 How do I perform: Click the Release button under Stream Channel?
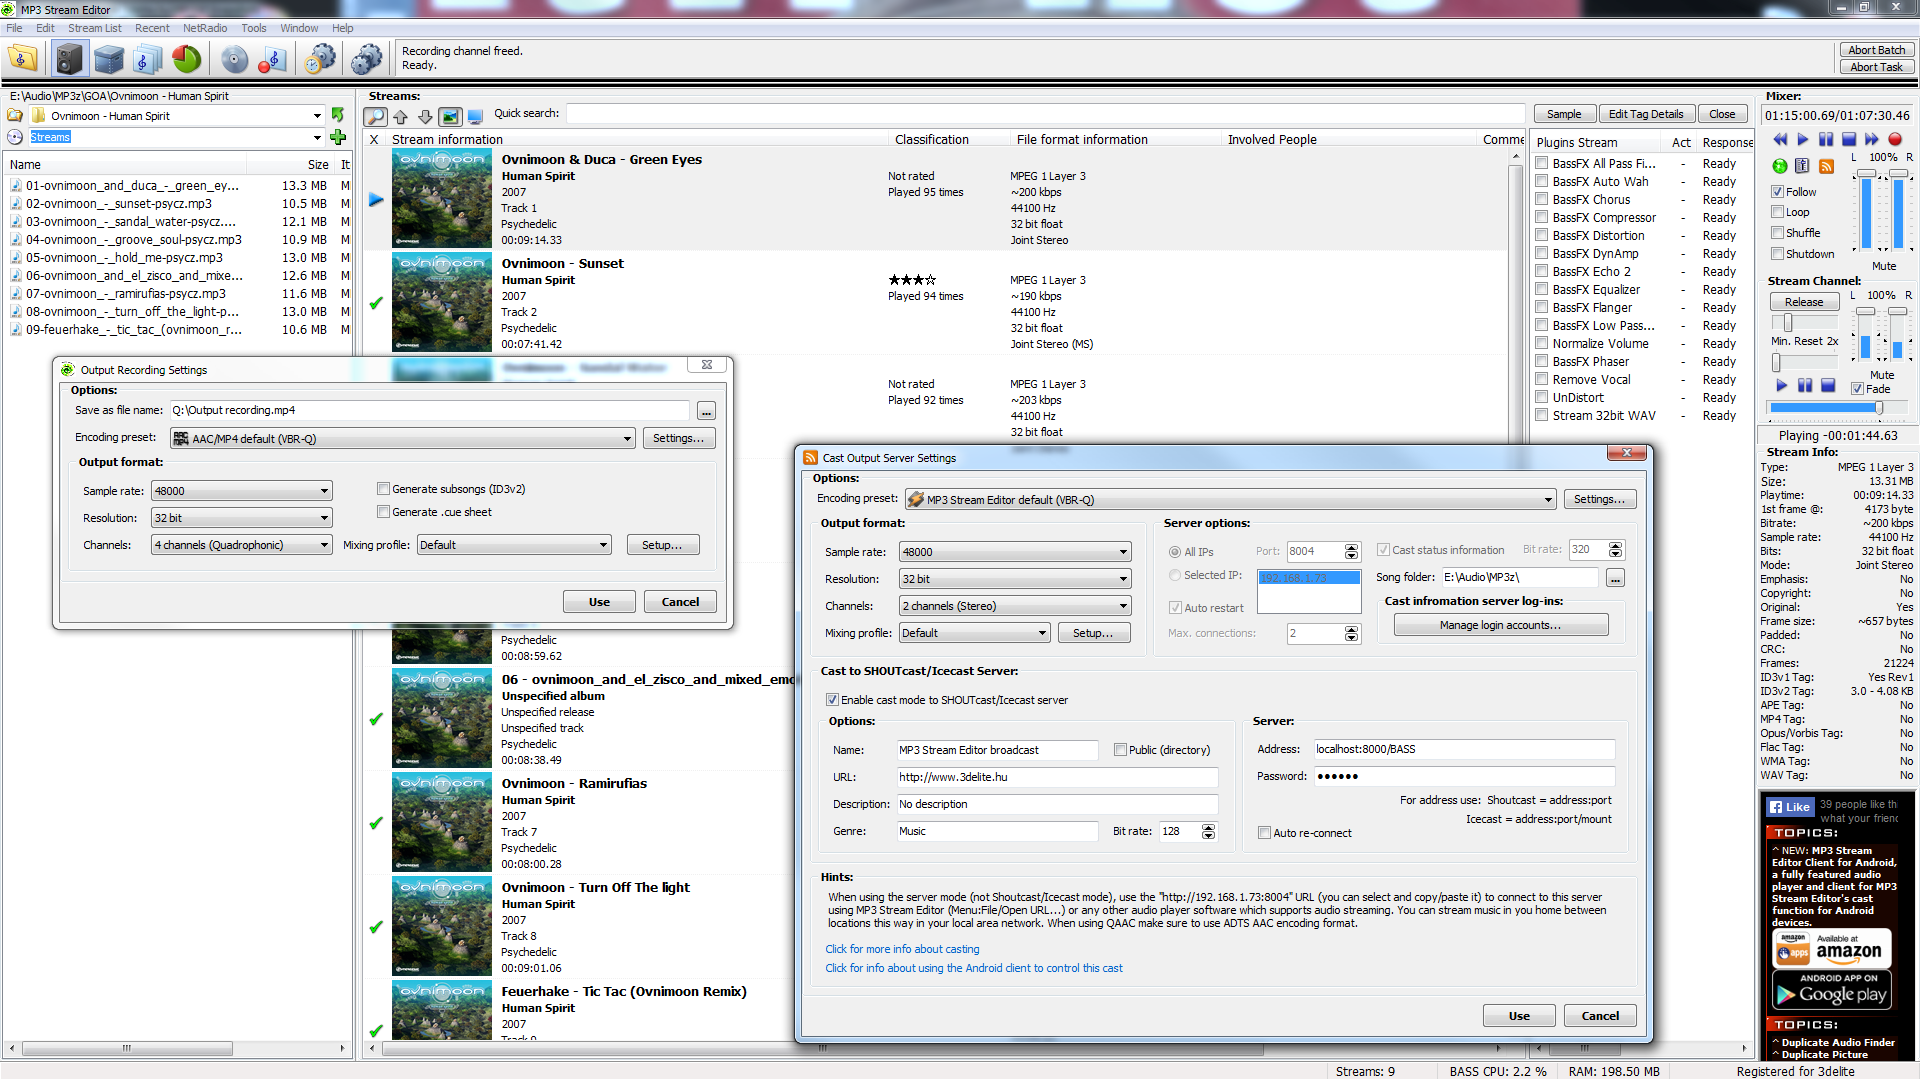pos(1804,301)
